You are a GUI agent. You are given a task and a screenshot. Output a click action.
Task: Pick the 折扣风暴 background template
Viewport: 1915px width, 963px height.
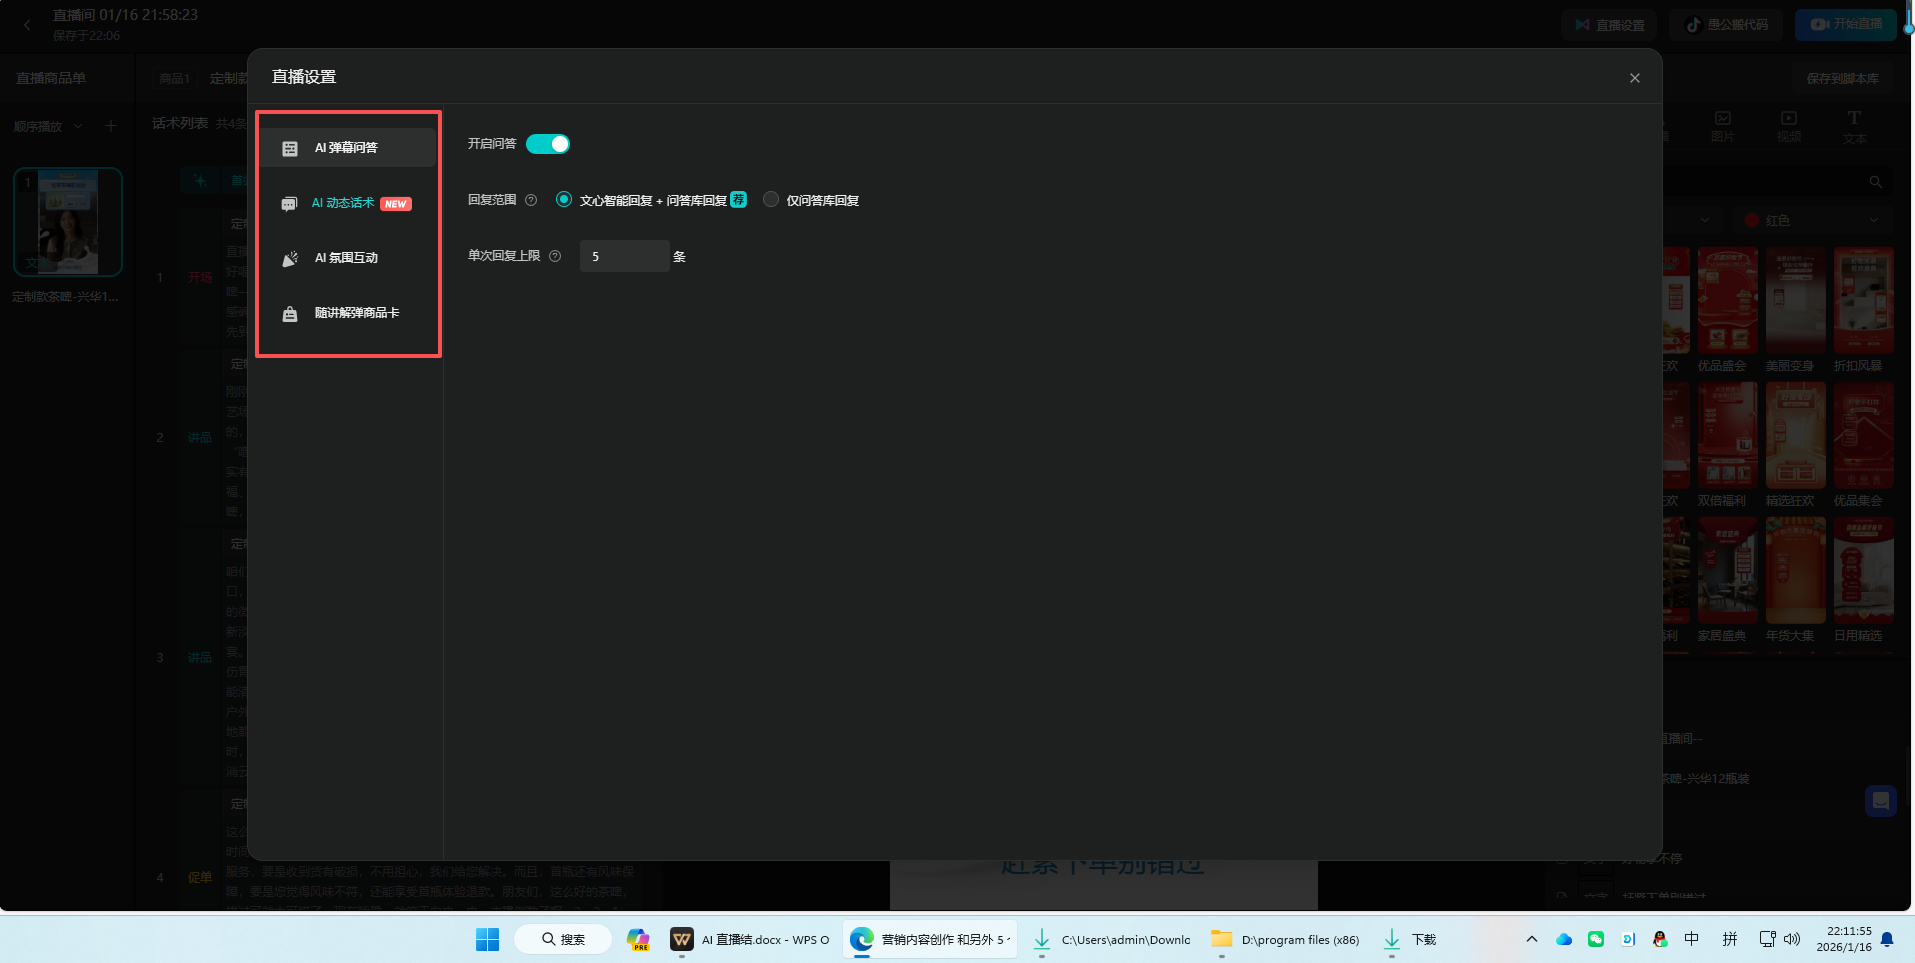click(1863, 301)
